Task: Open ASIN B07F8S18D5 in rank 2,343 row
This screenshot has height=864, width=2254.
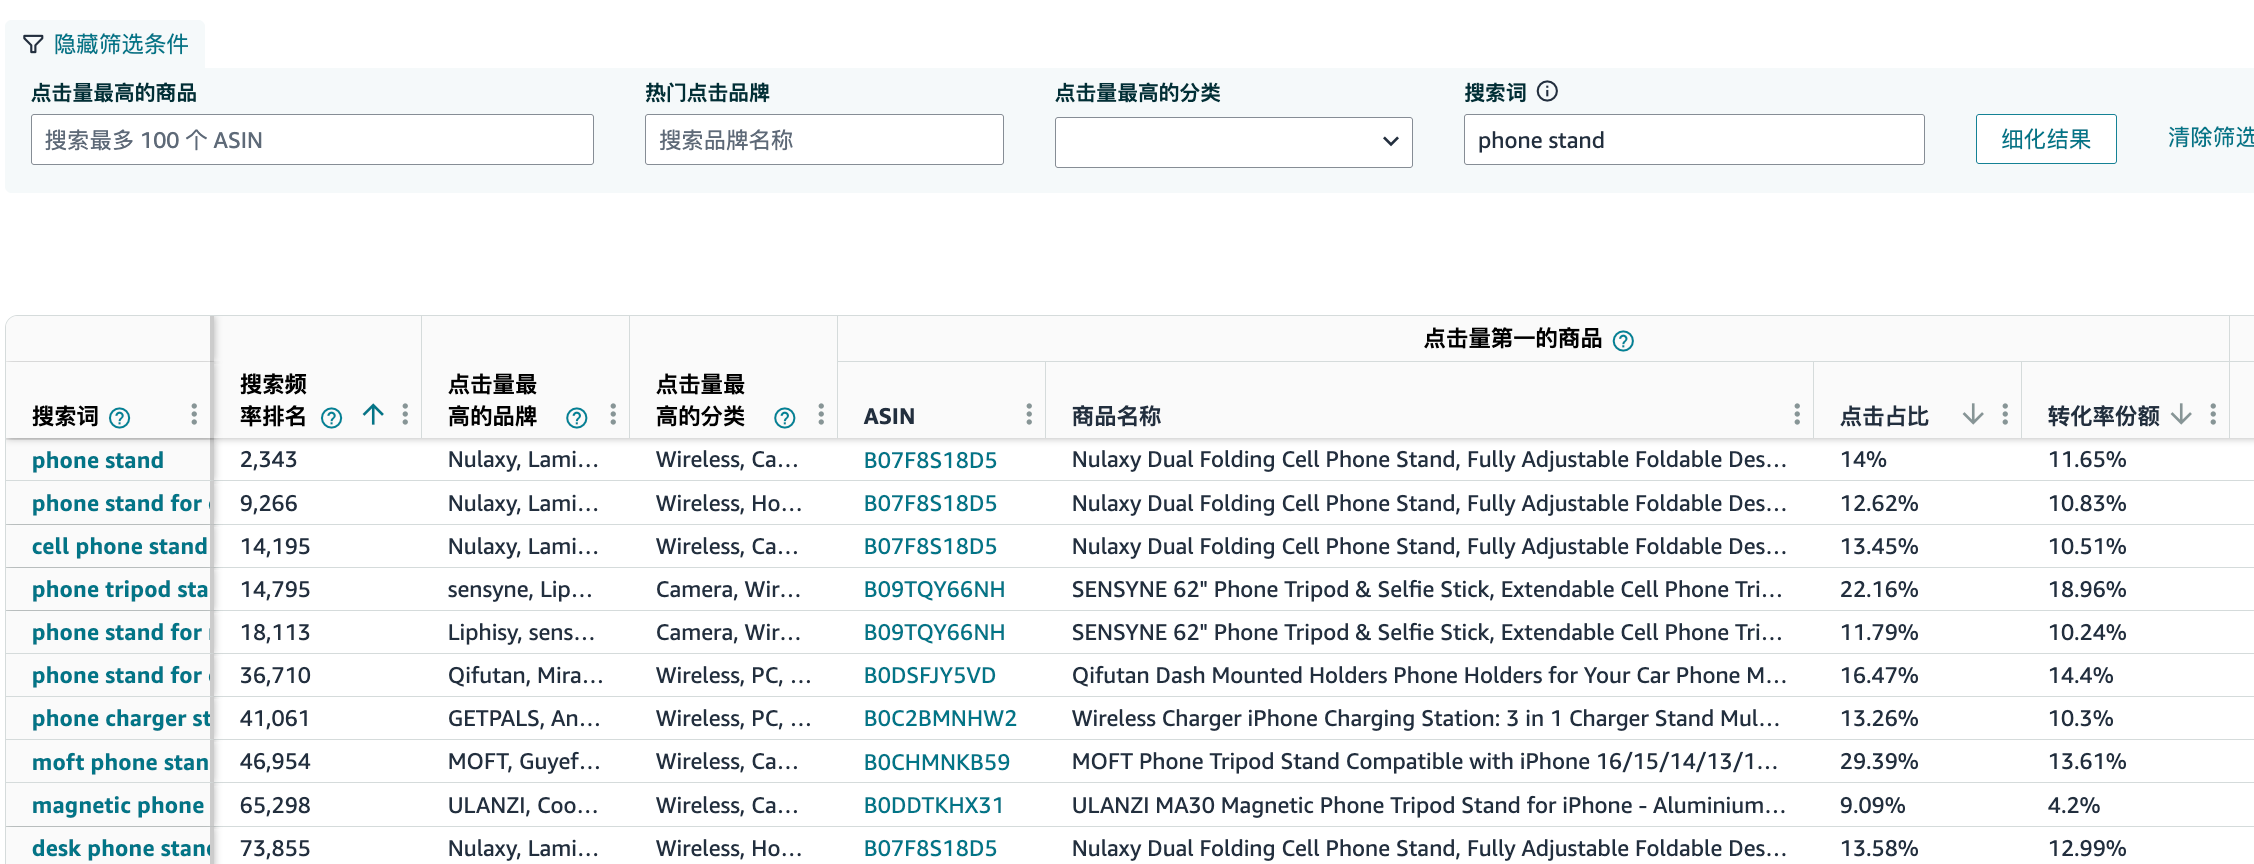Action: tap(930, 460)
